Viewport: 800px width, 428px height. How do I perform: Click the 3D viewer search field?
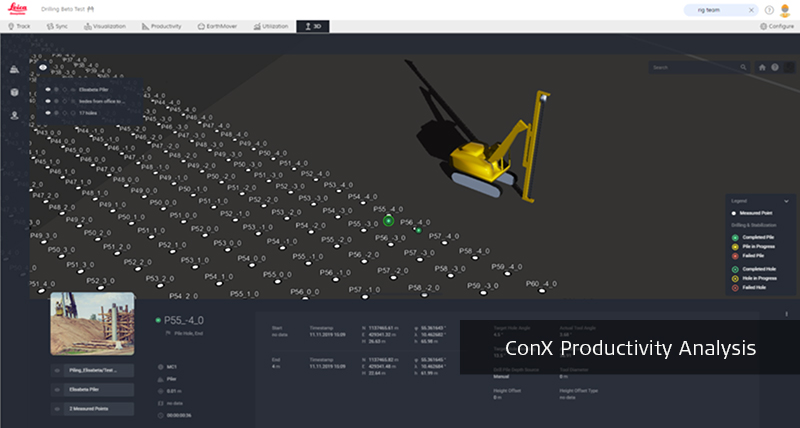695,68
